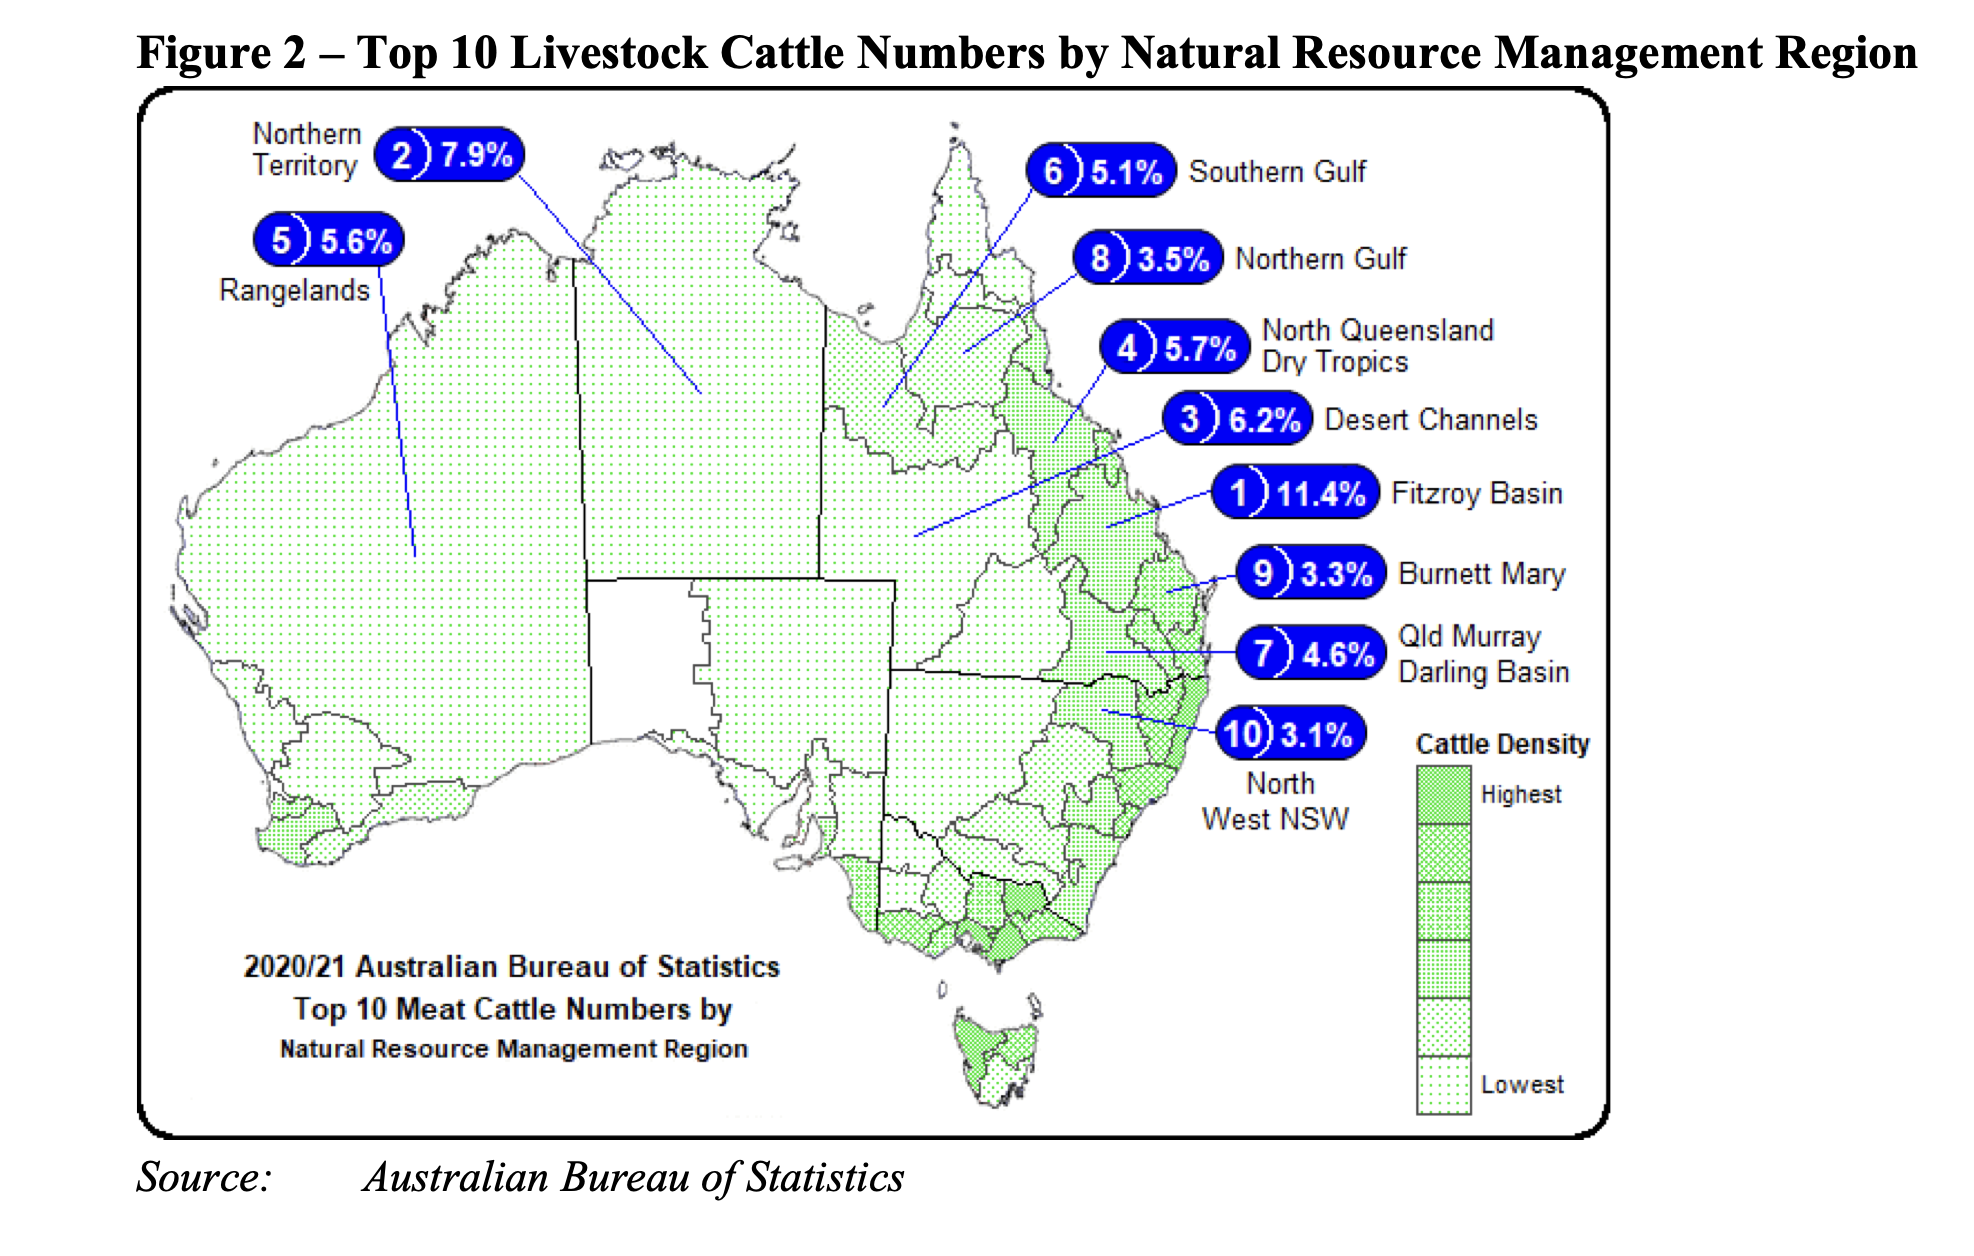The width and height of the screenshot is (1974, 1256).
Task: Click the North West NSW label
Action: click(x=1276, y=801)
